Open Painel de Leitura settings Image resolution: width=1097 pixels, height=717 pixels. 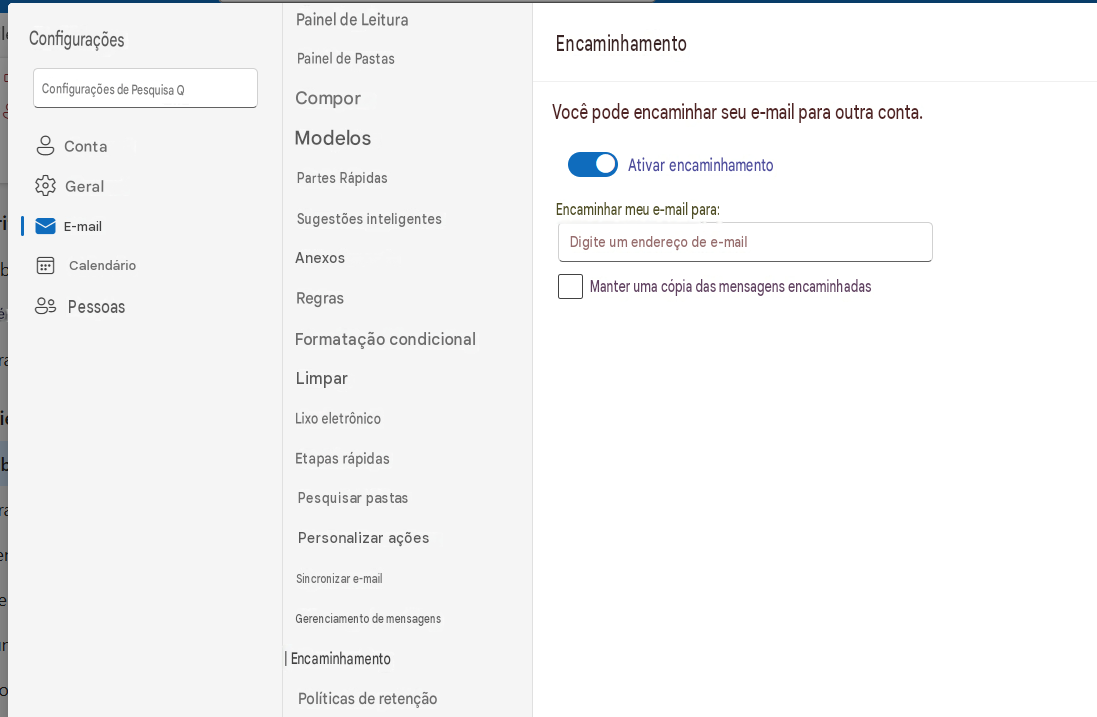click(352, 20)
